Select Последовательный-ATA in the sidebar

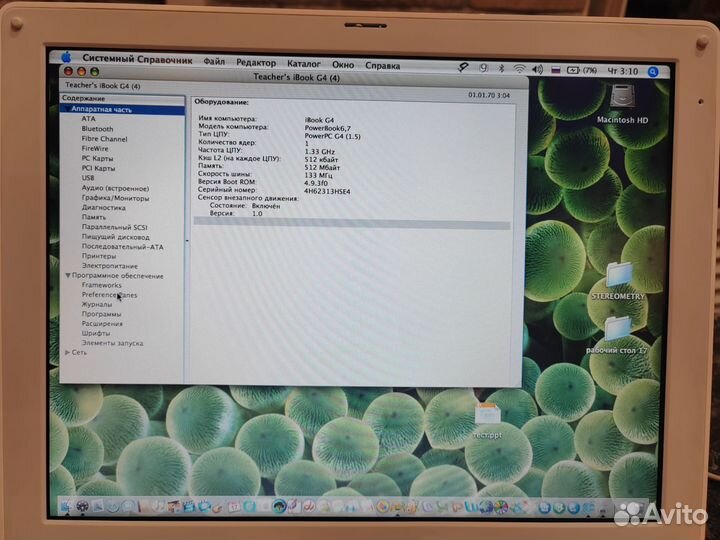123,247
